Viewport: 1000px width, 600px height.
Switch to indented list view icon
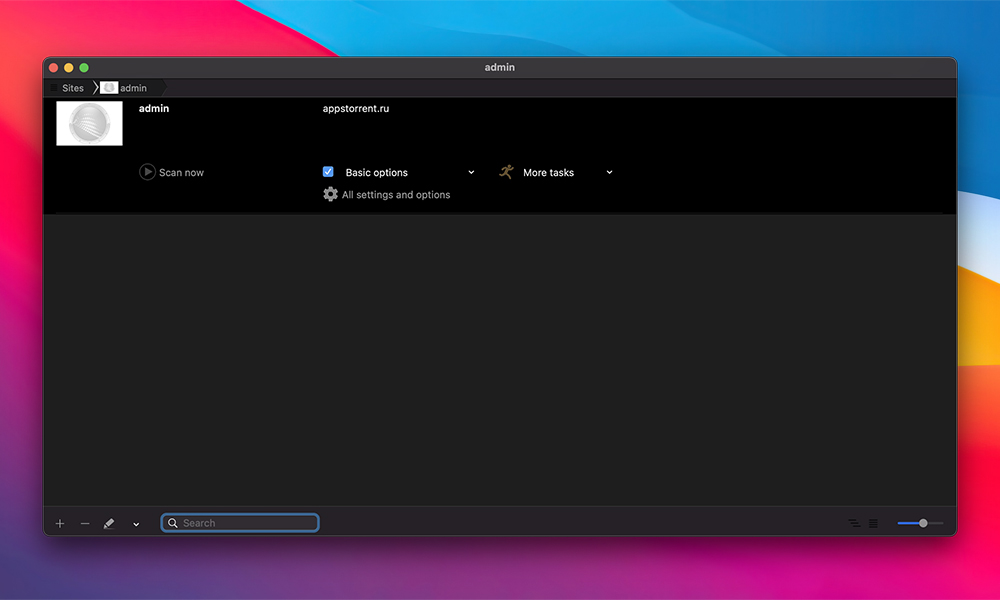(x=853, y=523)
